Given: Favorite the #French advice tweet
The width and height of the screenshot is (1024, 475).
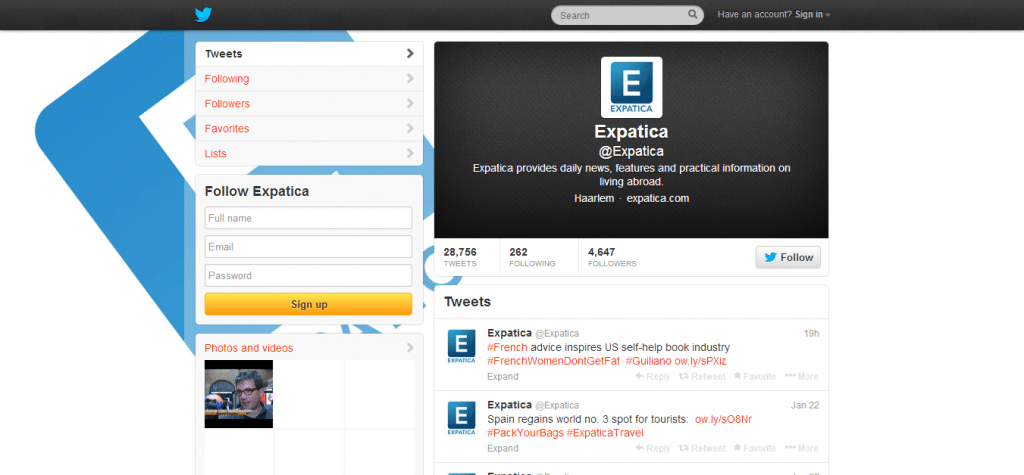Looking at the screenshot, I should click(754, 376).
